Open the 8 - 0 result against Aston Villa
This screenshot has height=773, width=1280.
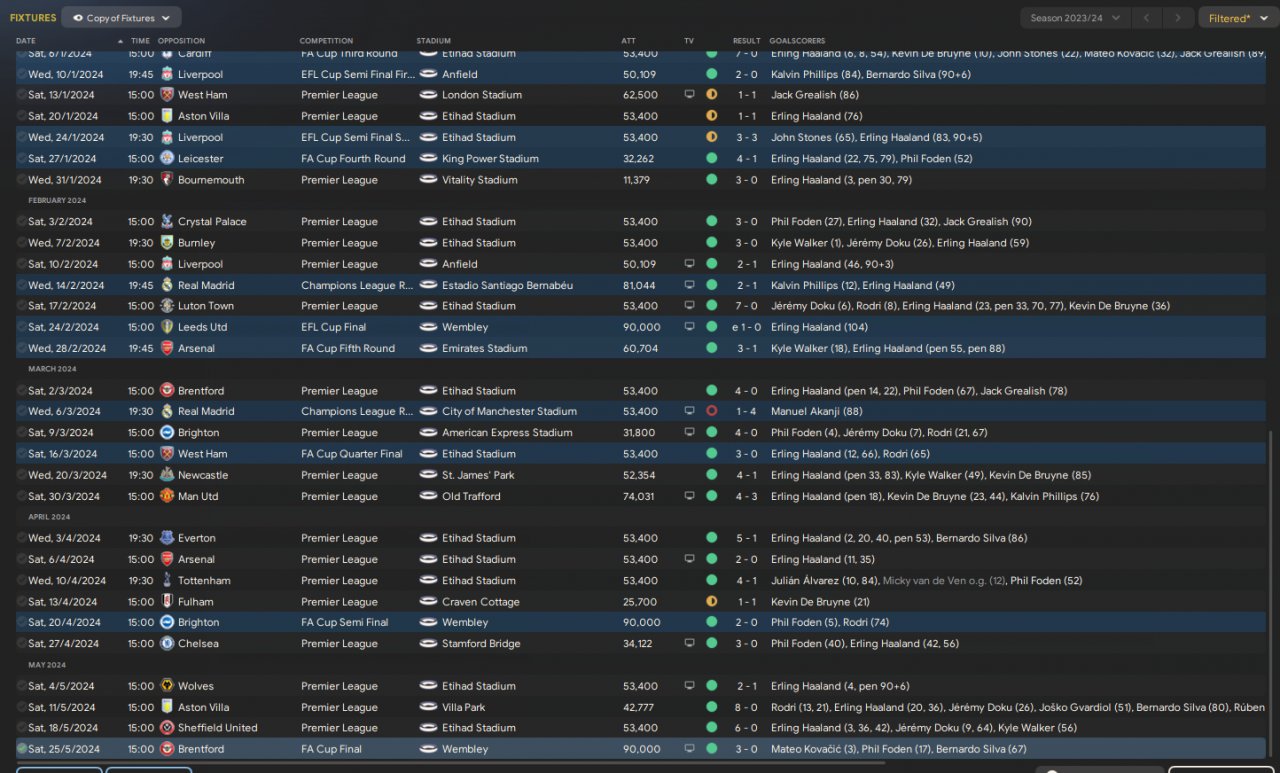click(747, 707)
